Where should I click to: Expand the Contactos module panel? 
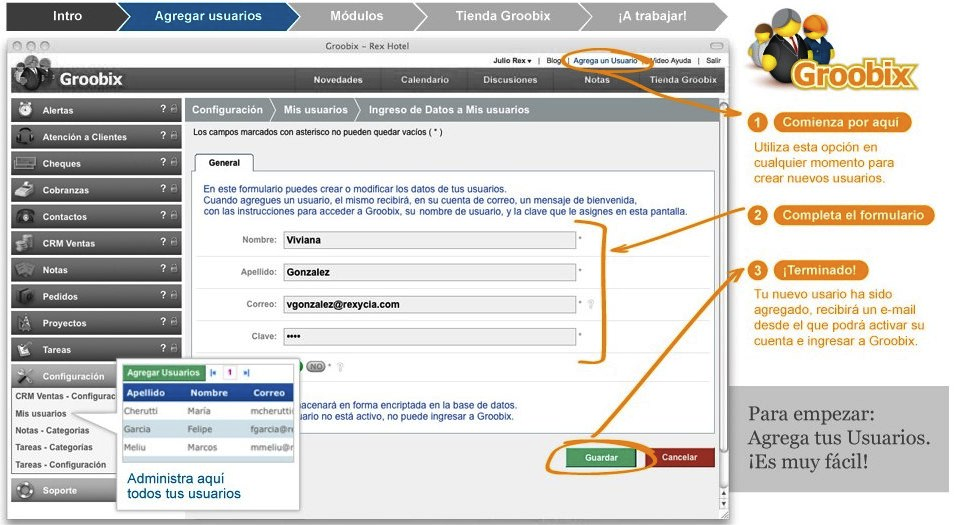(96, 216)
